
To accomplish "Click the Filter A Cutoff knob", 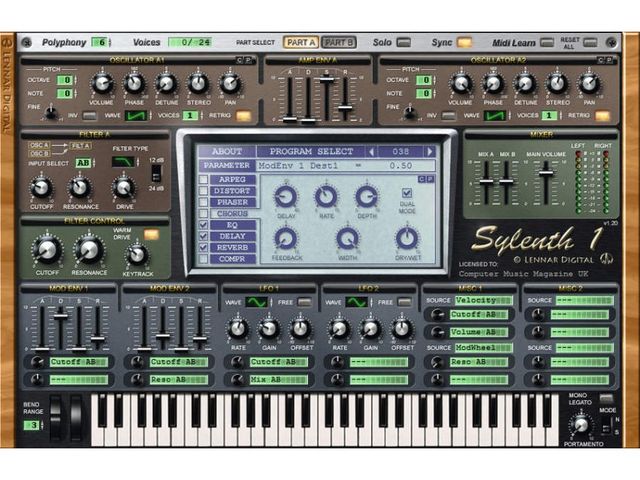I will point(41,188).
